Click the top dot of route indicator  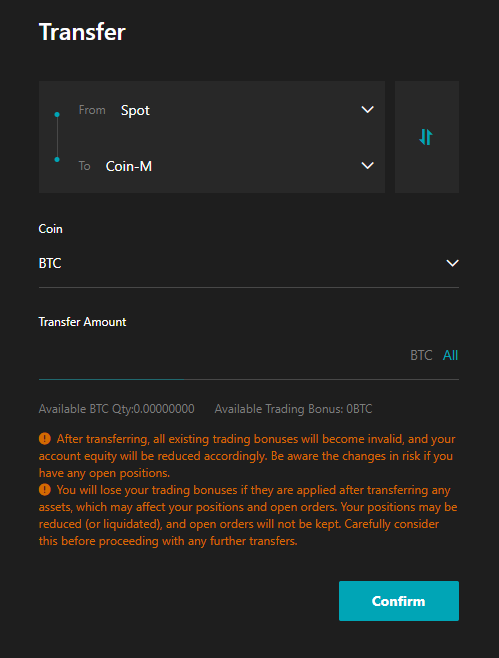click(57, 114)
